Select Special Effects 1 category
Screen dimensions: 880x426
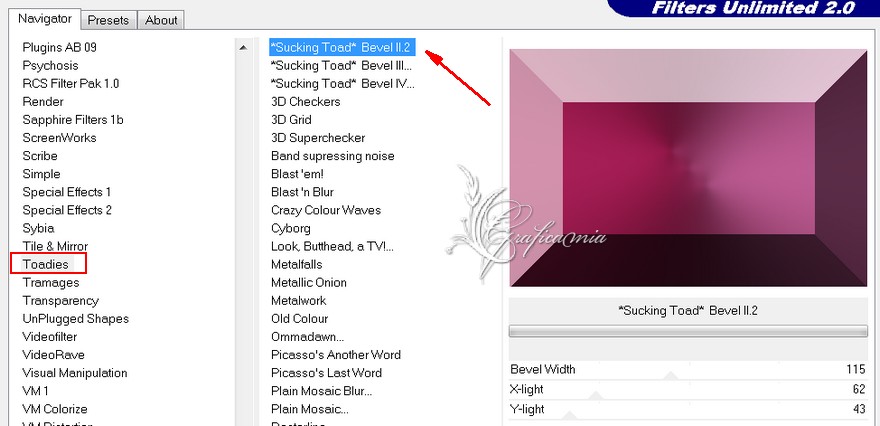[x=67, y=192]
